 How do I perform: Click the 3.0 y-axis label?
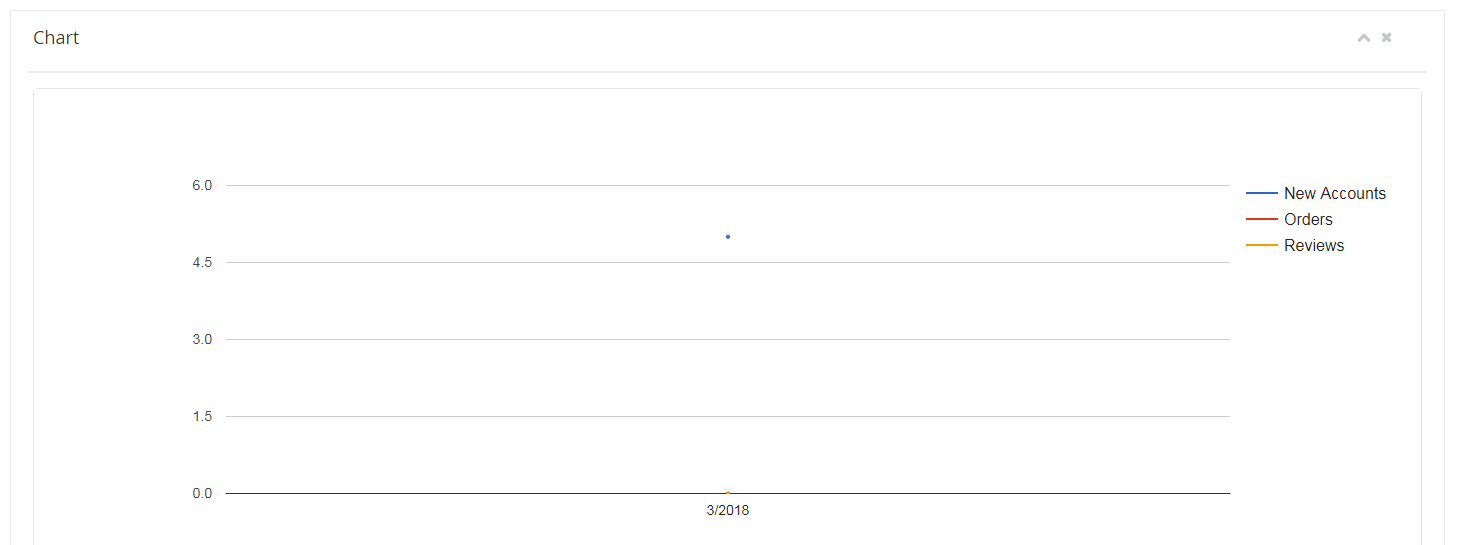203,339
